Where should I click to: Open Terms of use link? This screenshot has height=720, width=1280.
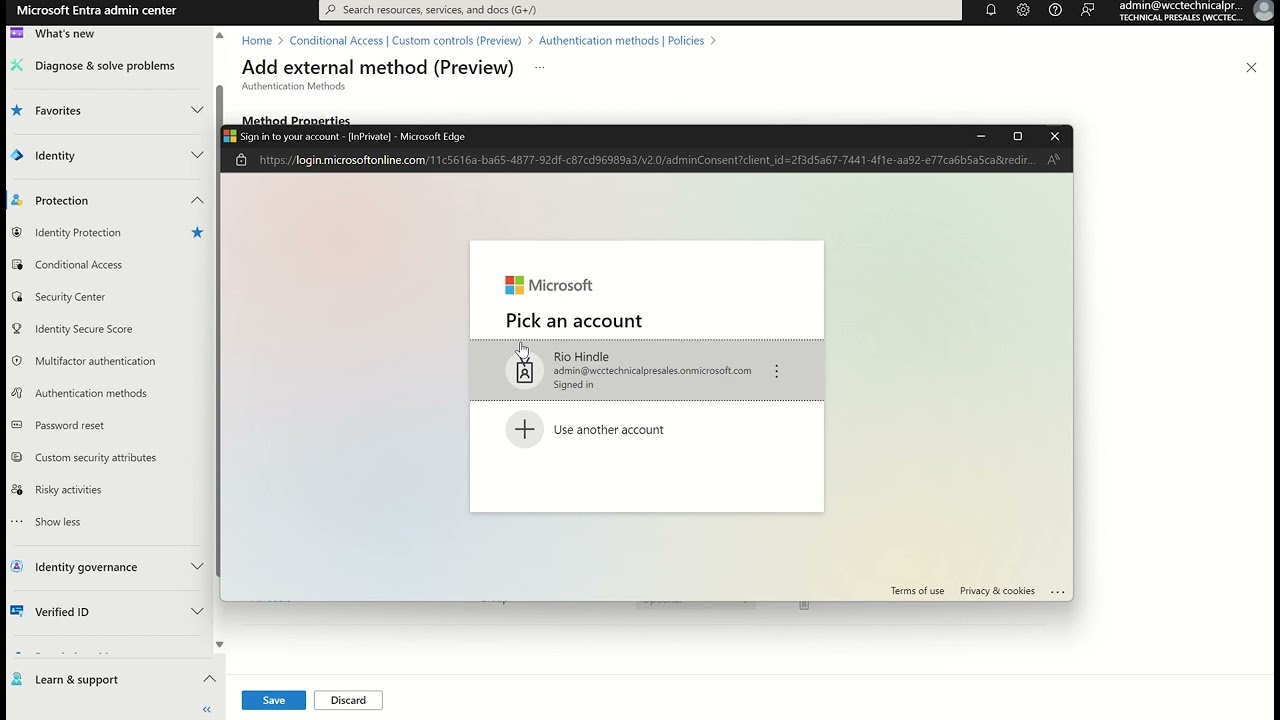pos(917,591)
